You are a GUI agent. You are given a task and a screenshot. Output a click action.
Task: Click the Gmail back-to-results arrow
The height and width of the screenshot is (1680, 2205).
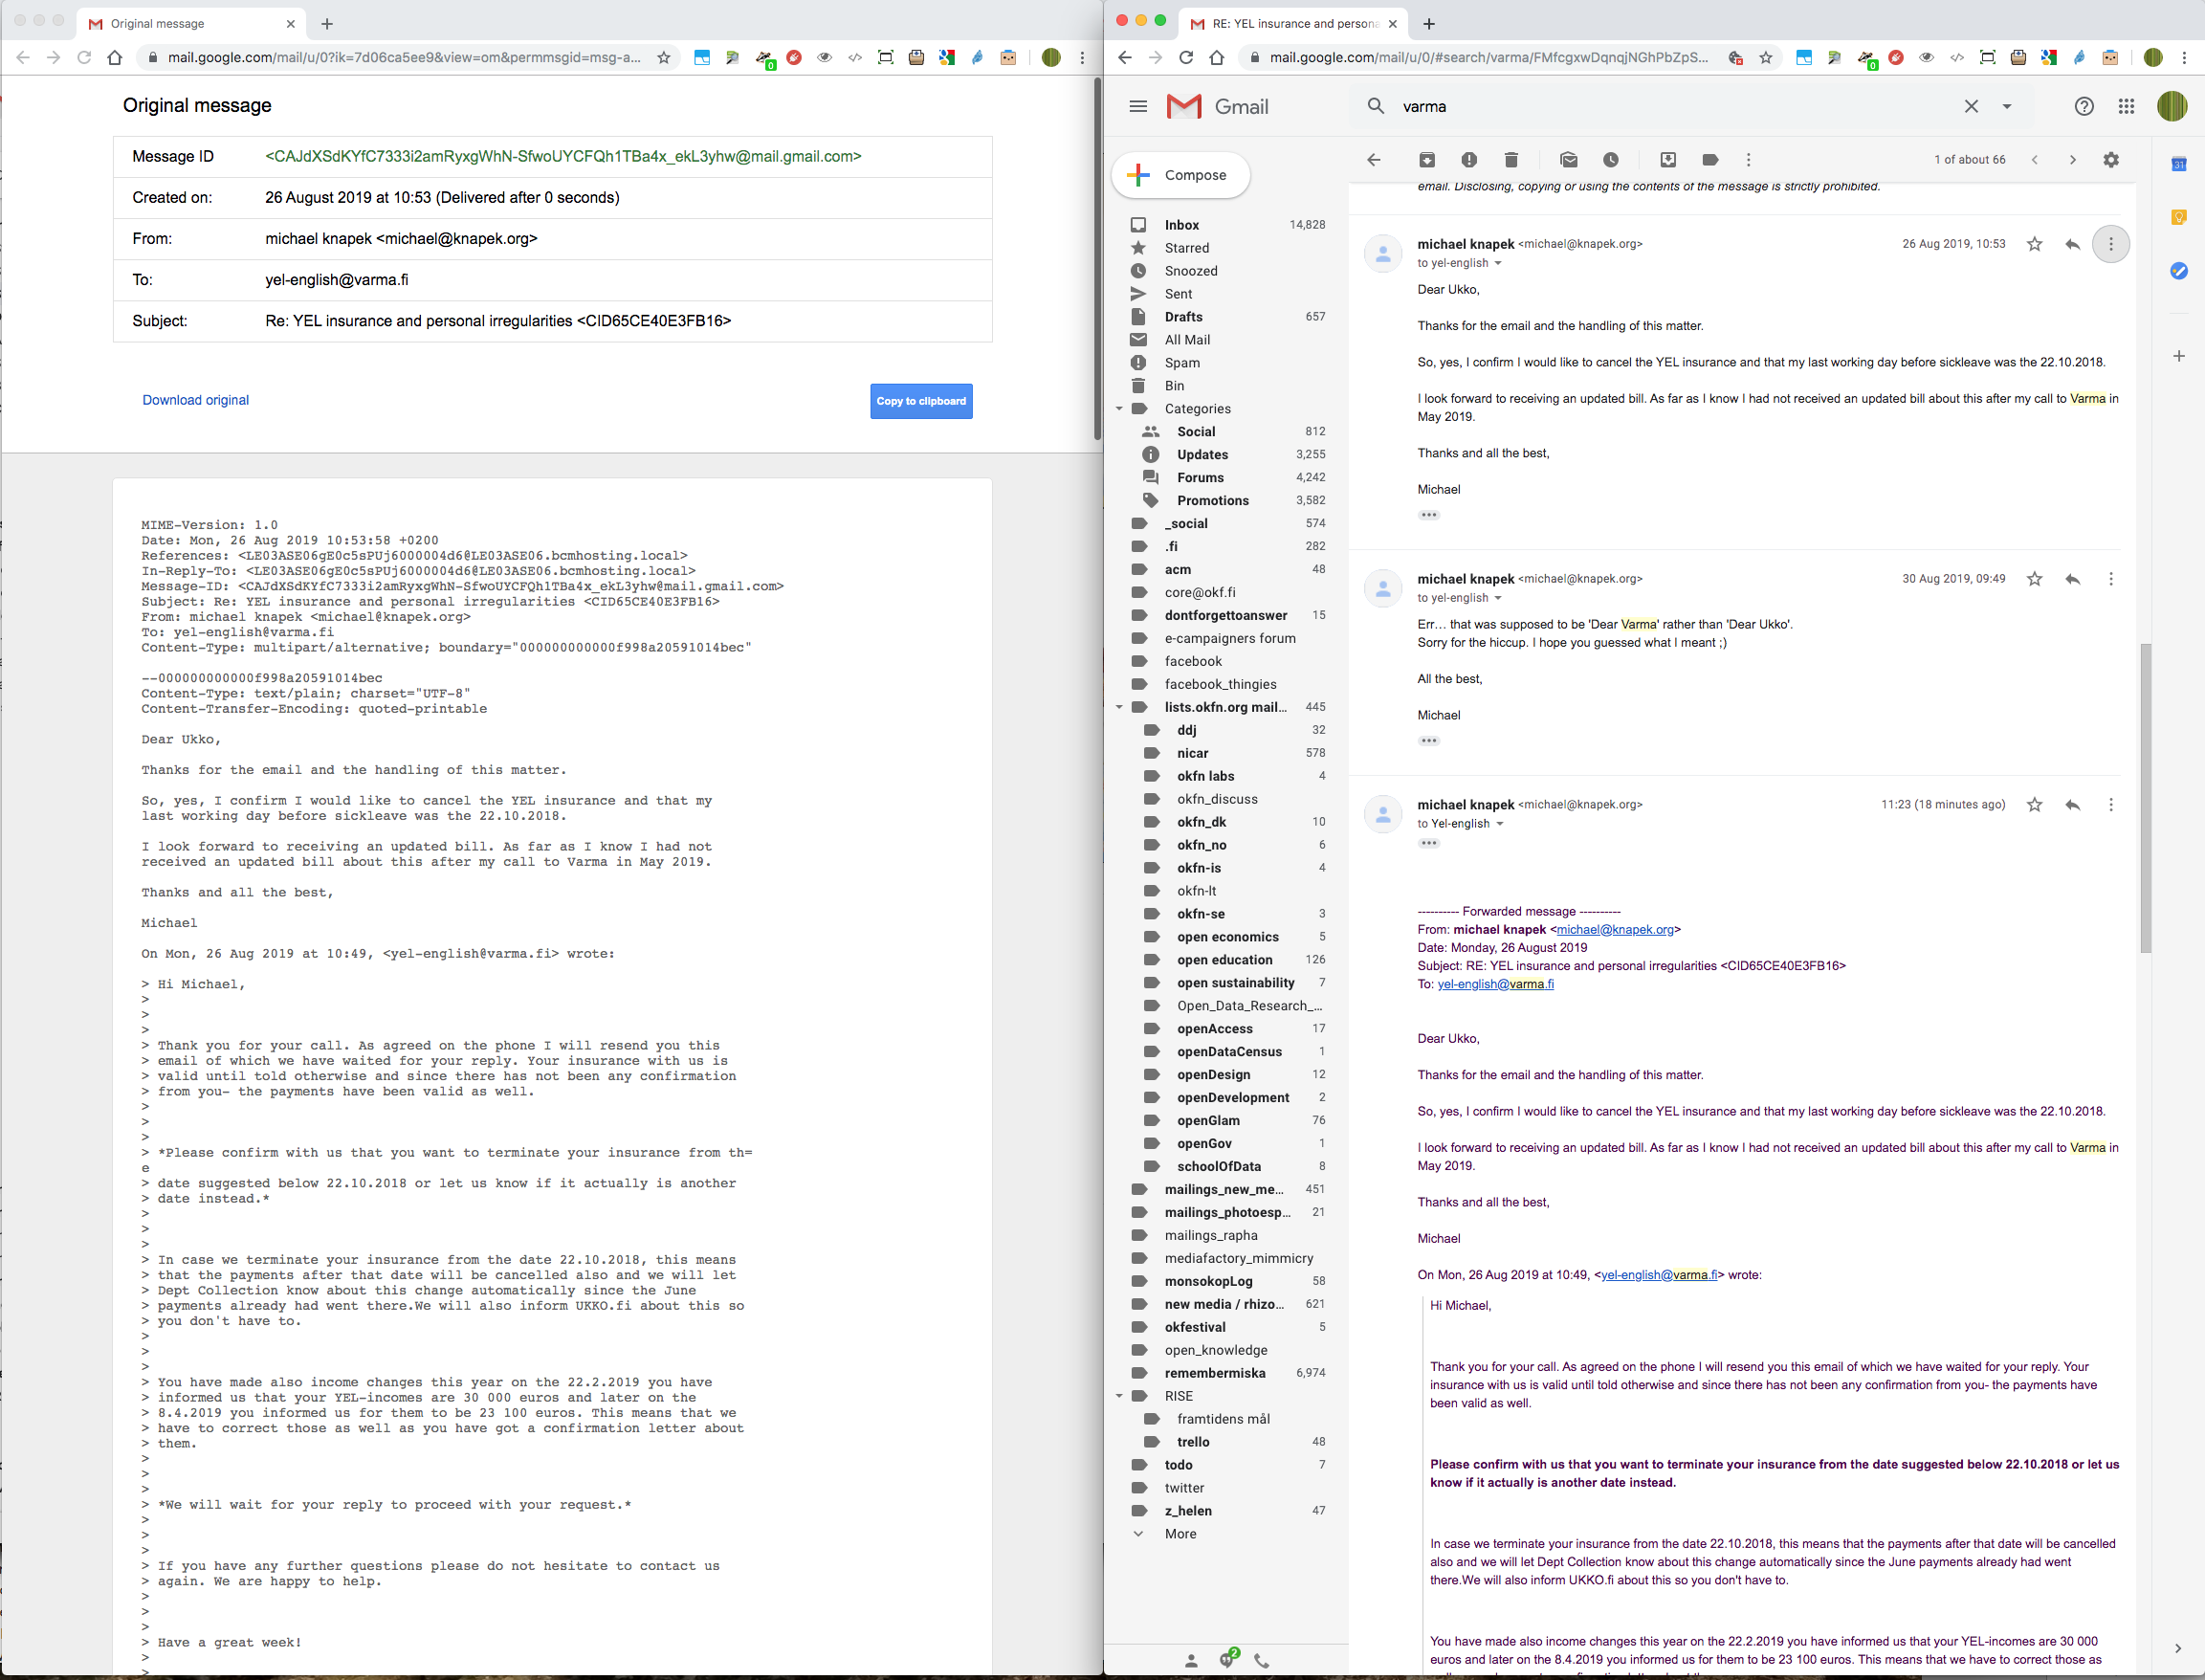tap(1374, 160)
